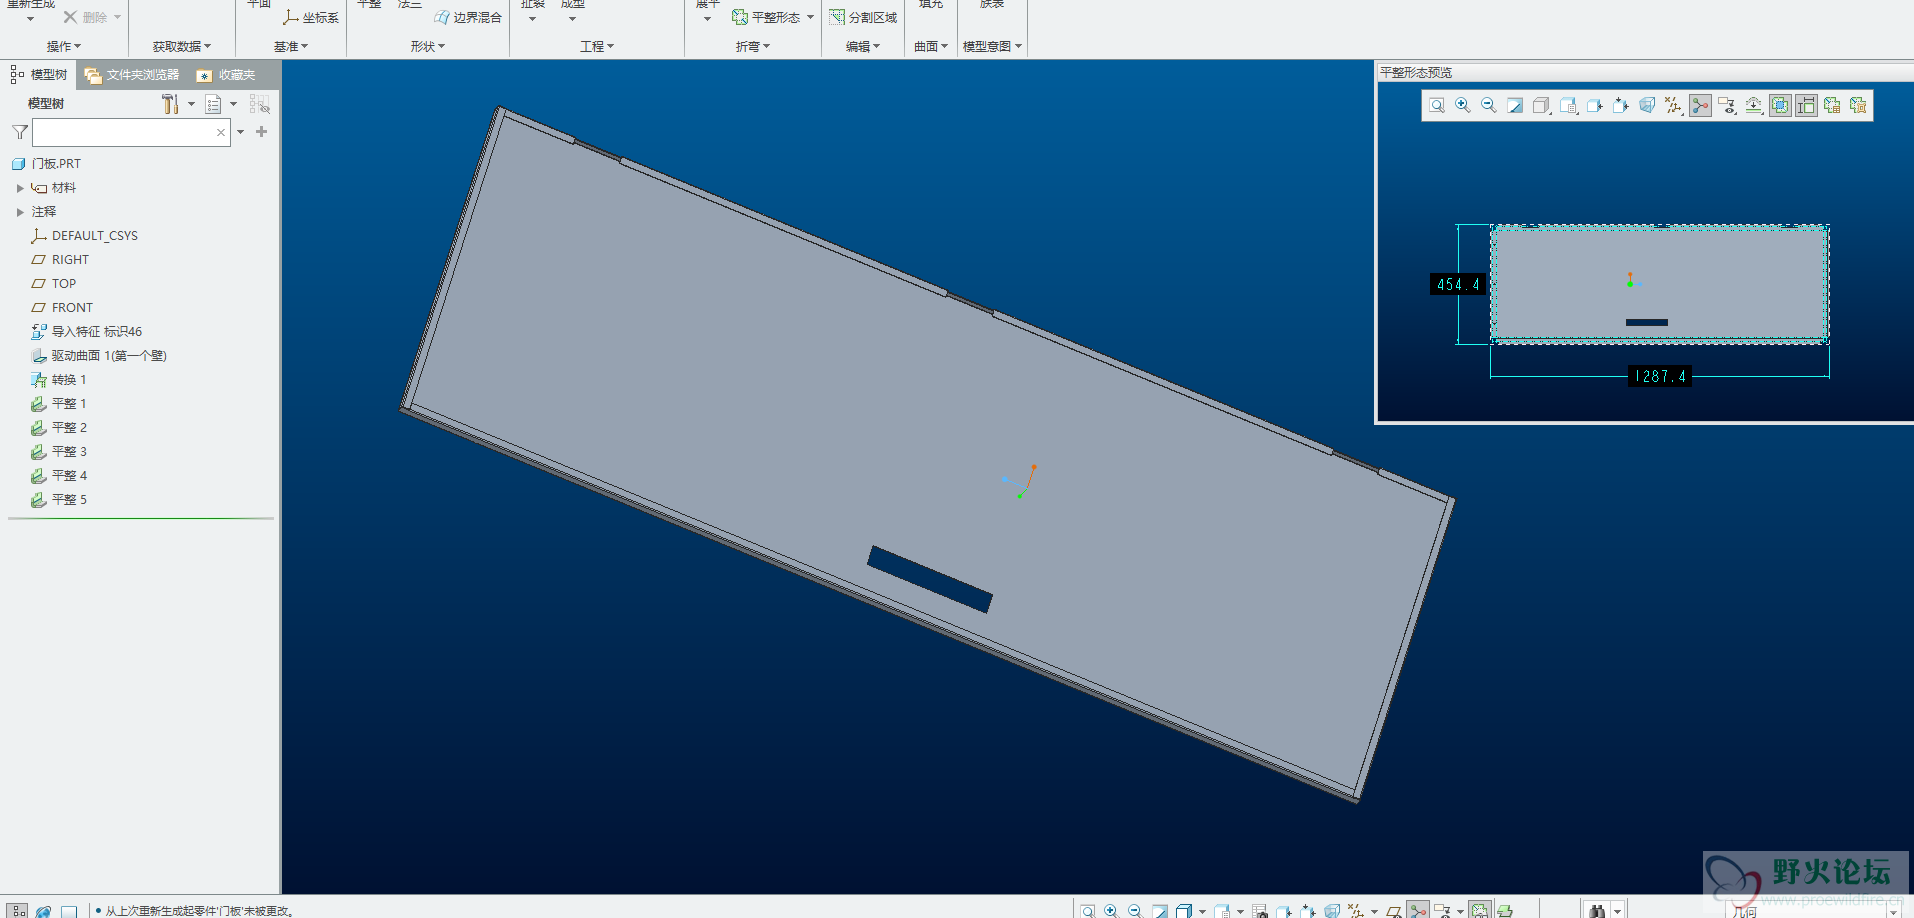
Task: Open the 编辑 ribbon group dropdown
Action: click(863, 47)
